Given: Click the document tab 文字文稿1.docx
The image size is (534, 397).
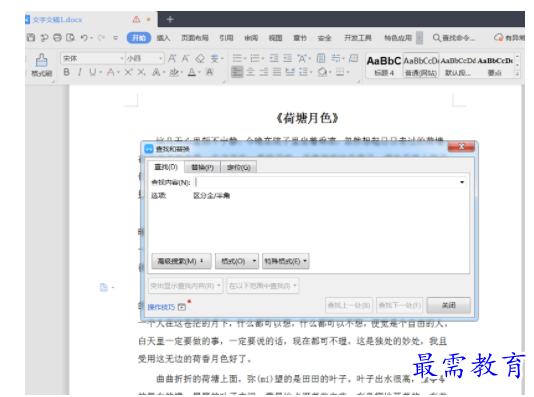Looking at the screenshot, I should [57, 20].
